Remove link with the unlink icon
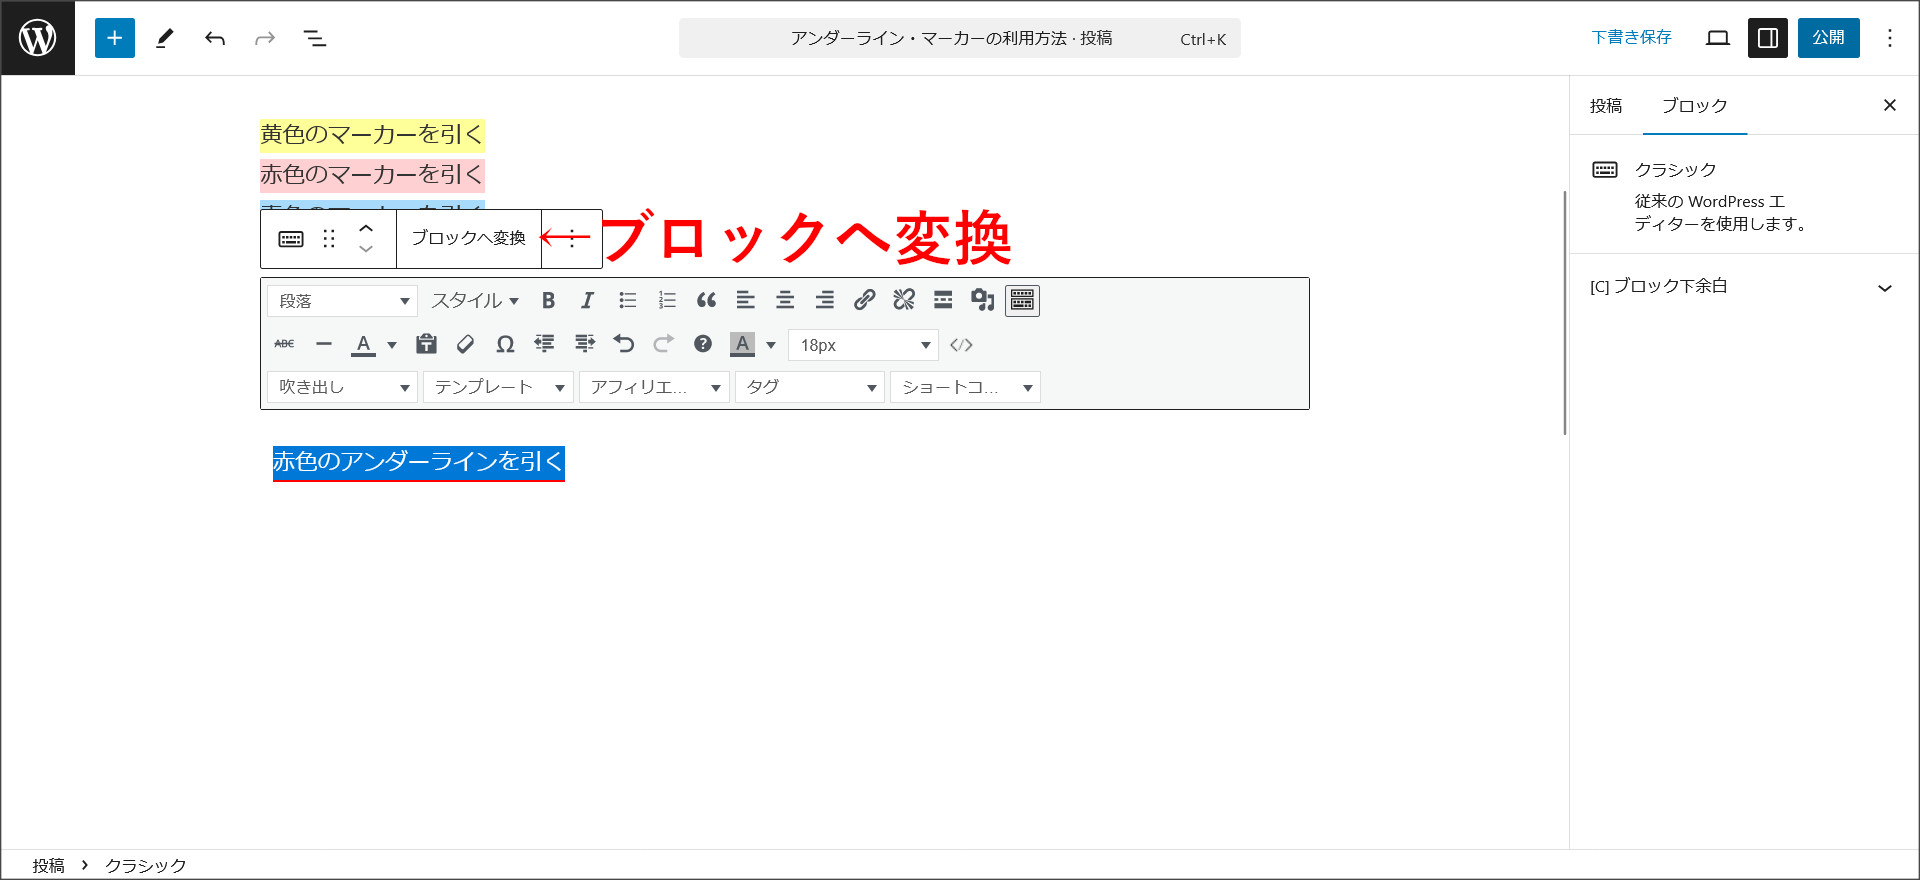This screenshot has width=1920, height=880. [x=904, y=301]
